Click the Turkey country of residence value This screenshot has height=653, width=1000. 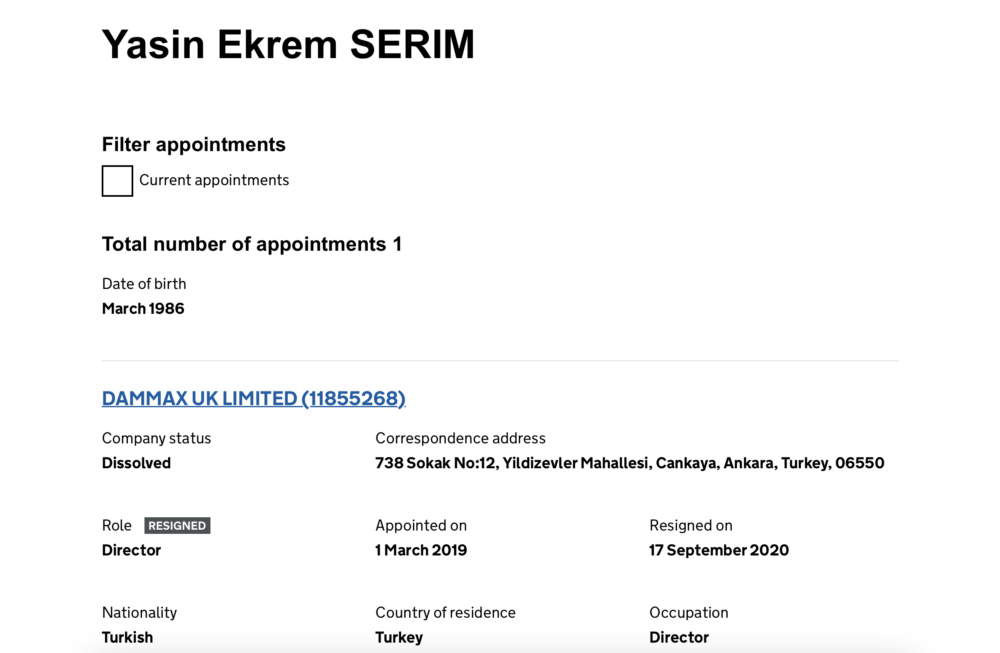click(x=399, y=637)
